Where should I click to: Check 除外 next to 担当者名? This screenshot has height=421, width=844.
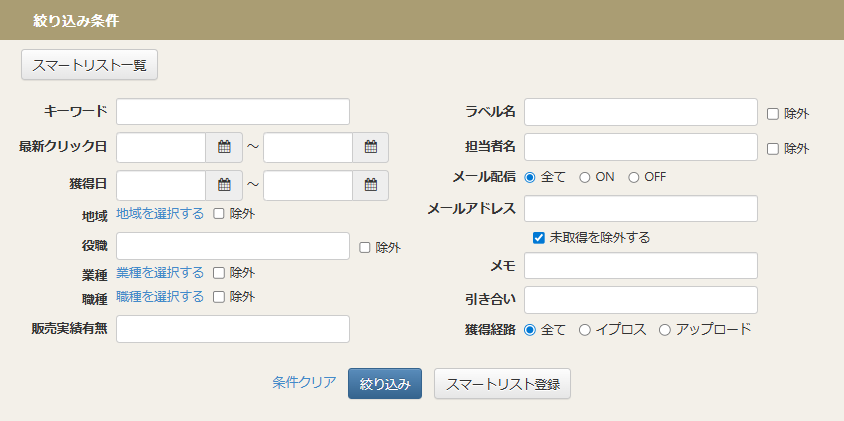(773, 149)
